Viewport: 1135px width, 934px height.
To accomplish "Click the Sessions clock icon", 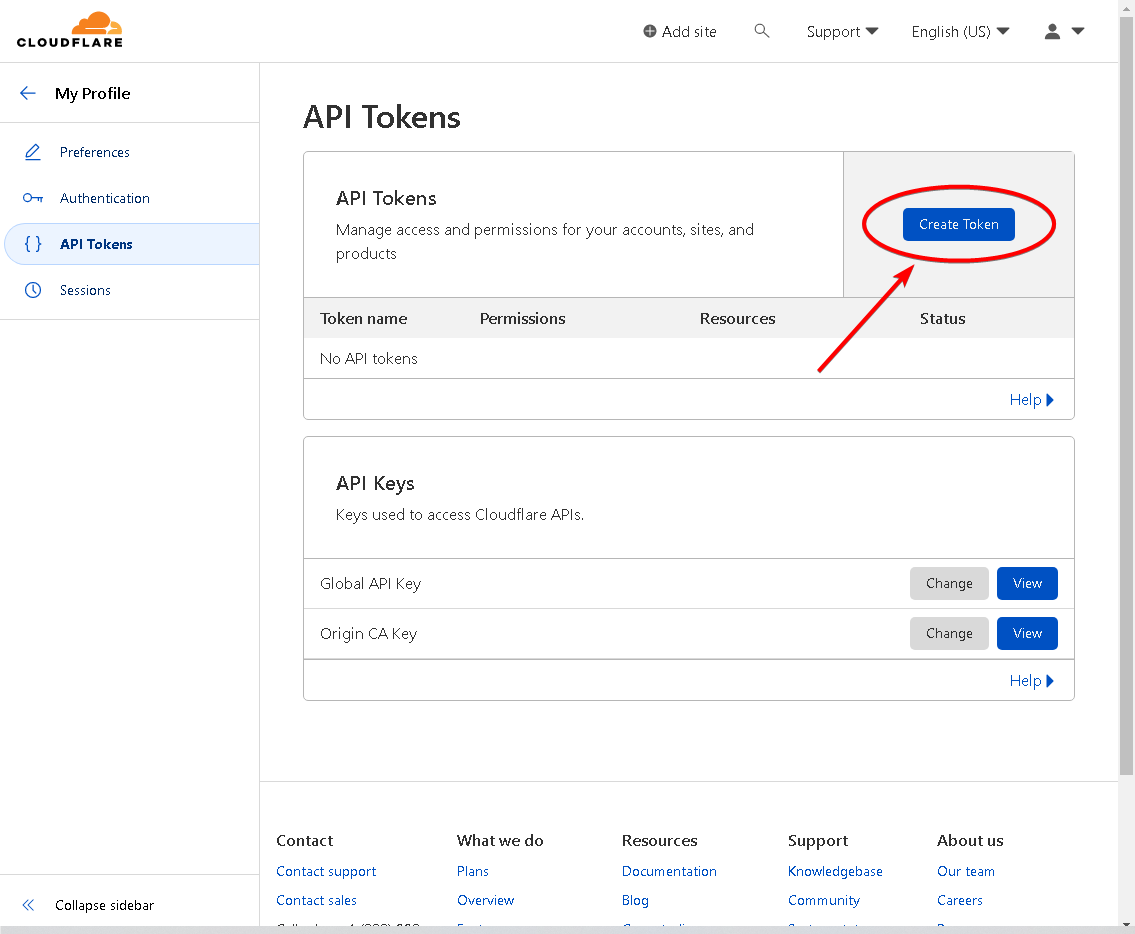I will (33, 290).
